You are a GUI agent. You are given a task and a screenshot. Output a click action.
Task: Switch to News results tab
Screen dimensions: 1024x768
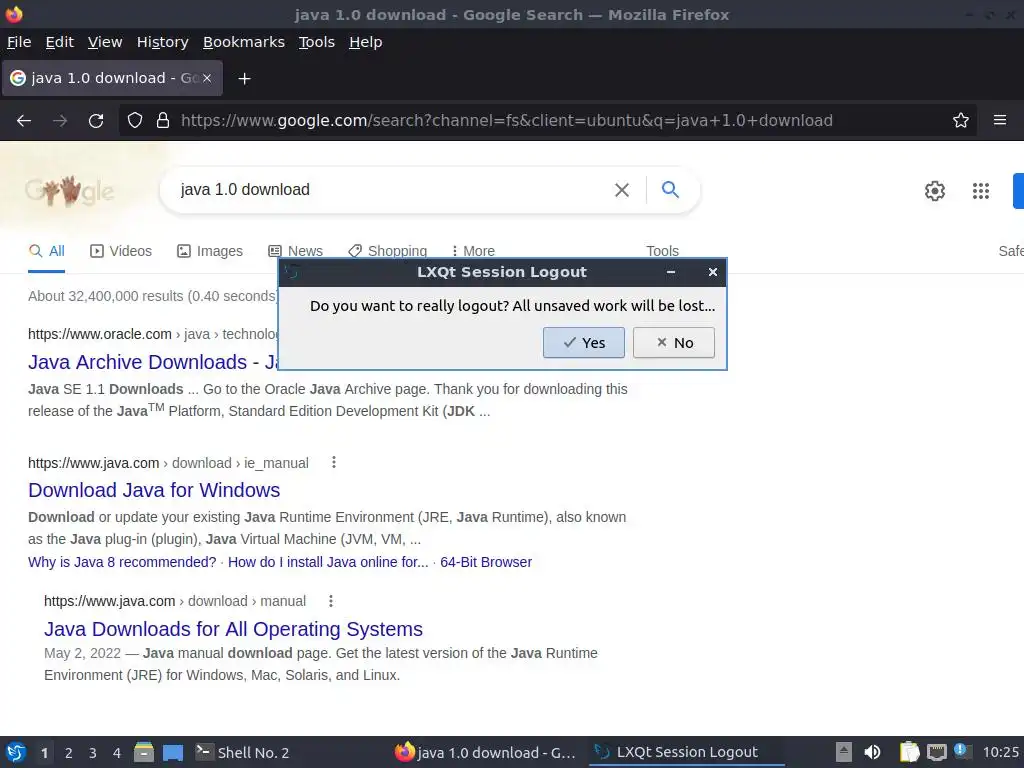[295, 251]
